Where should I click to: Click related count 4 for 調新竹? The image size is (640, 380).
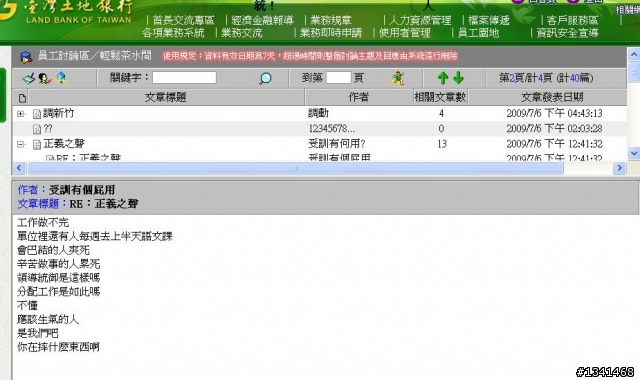[x=441, y=113]
